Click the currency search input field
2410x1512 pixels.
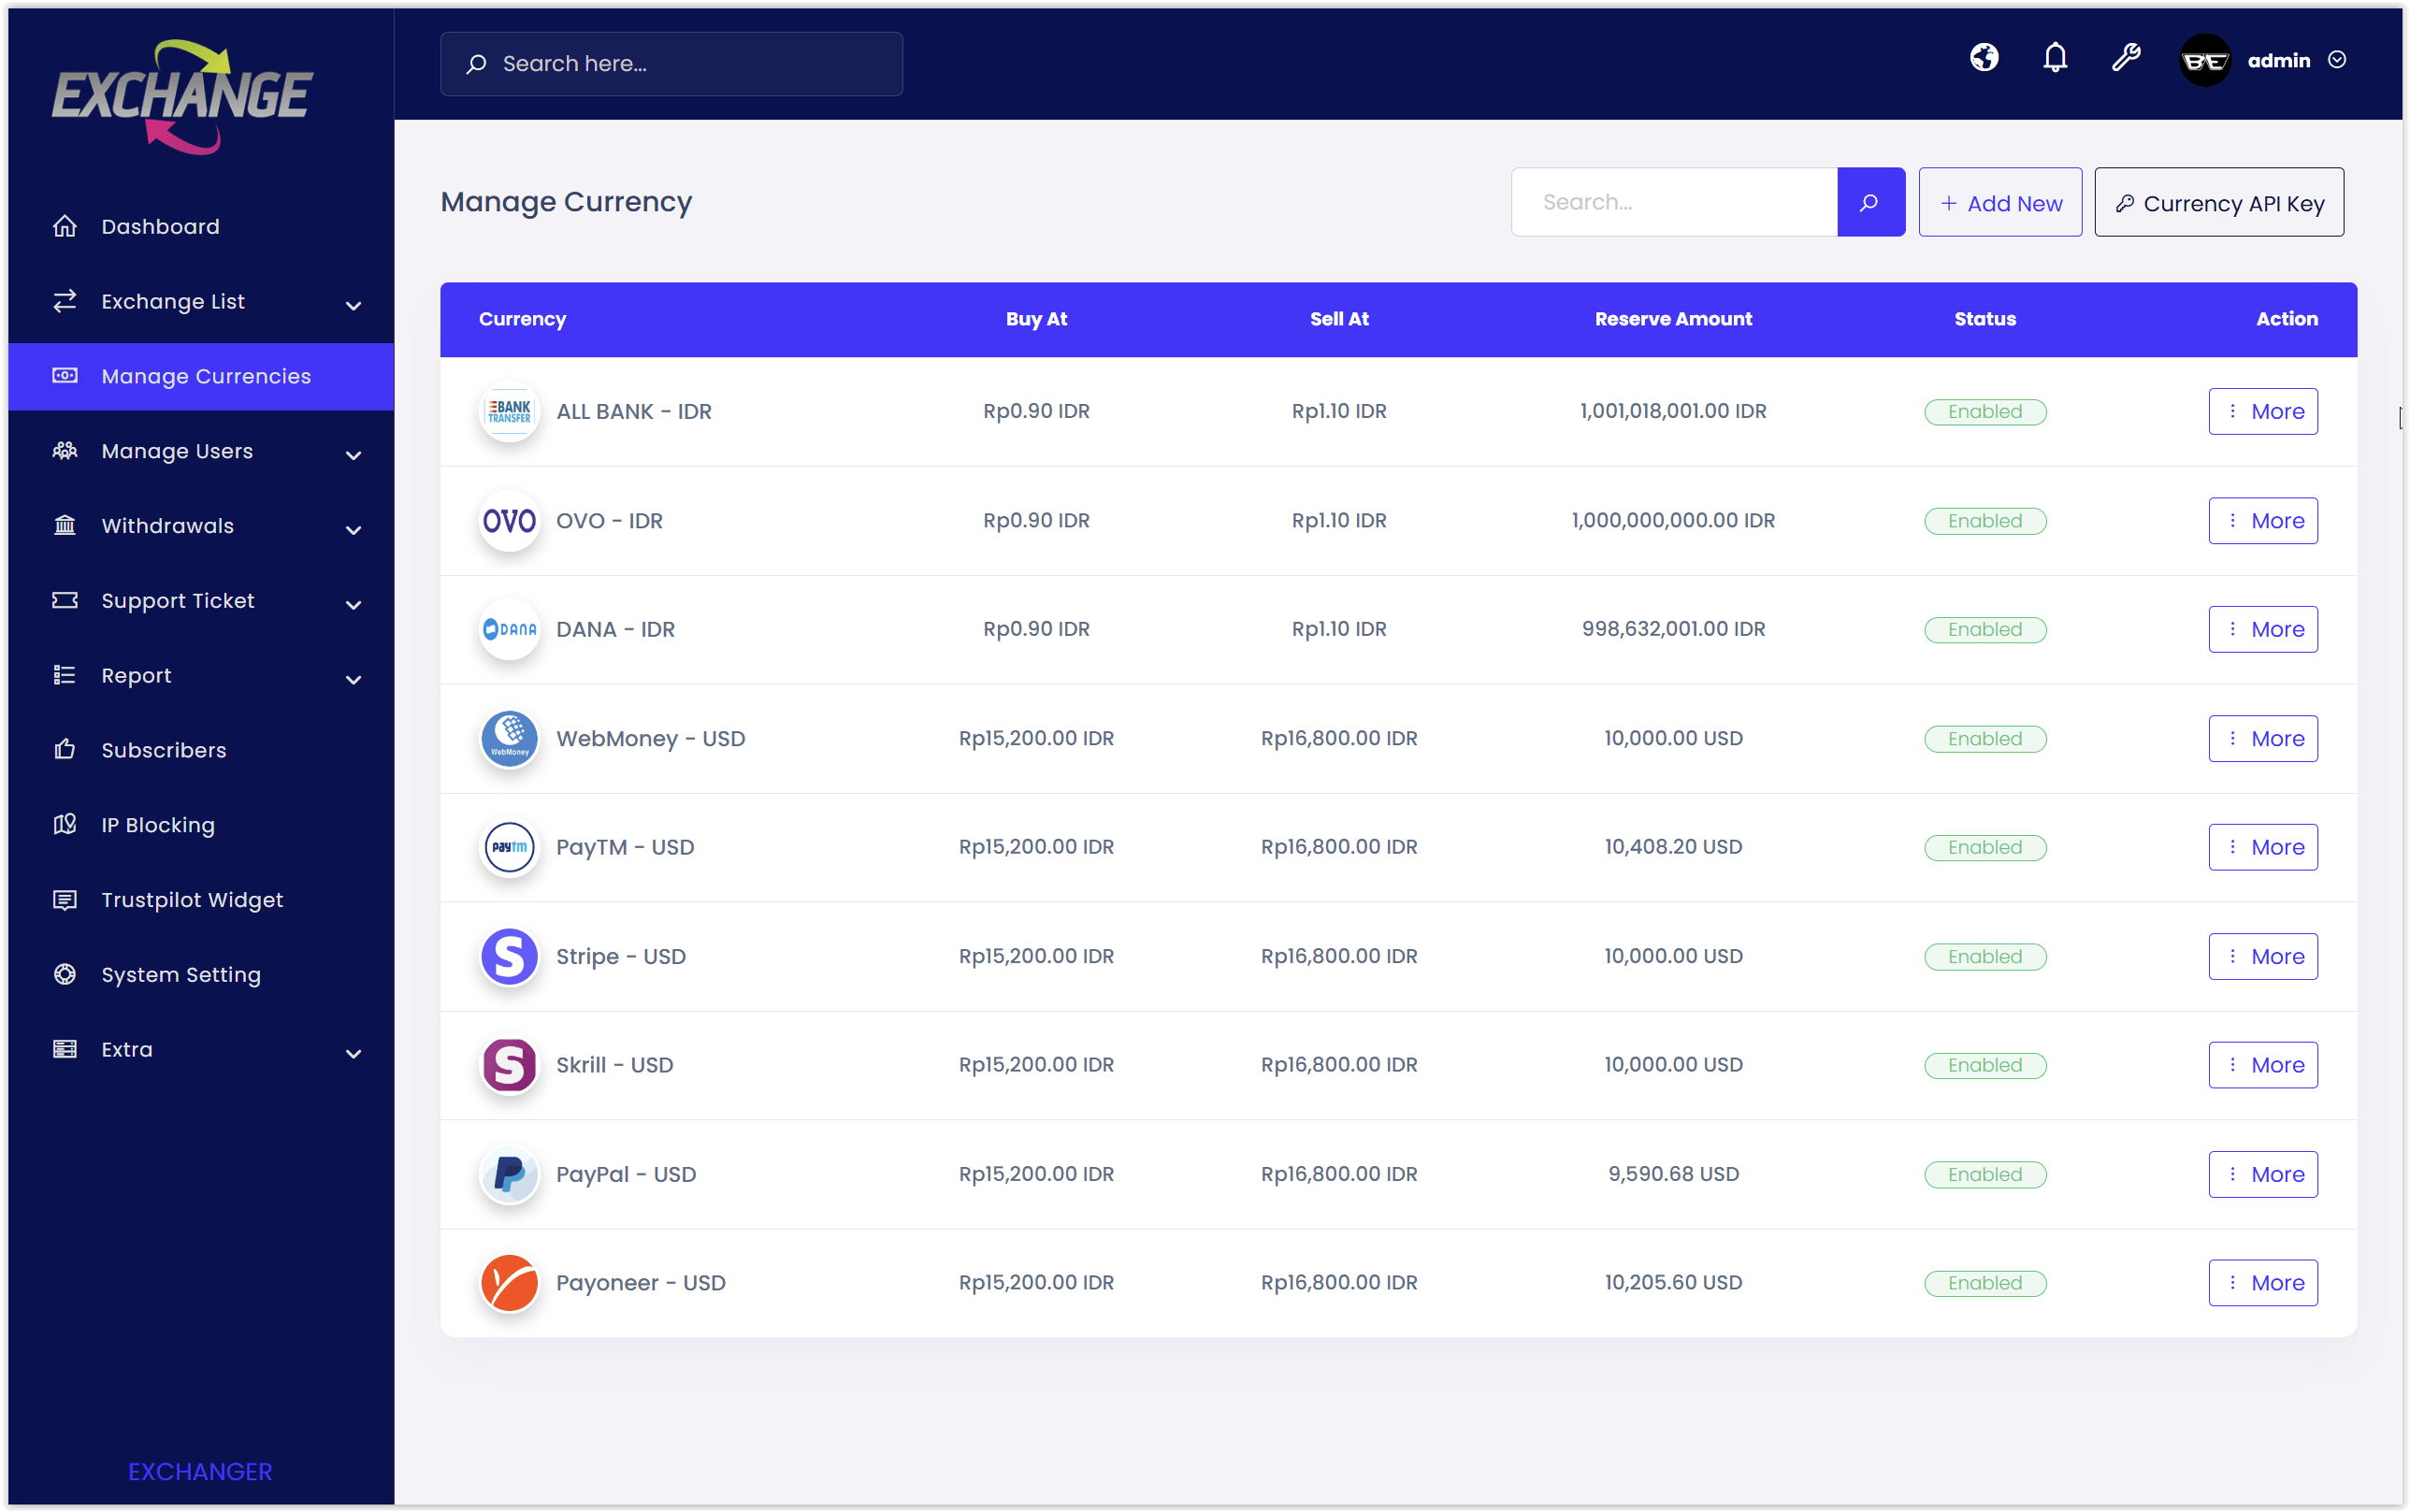(x=1673, y=201)
